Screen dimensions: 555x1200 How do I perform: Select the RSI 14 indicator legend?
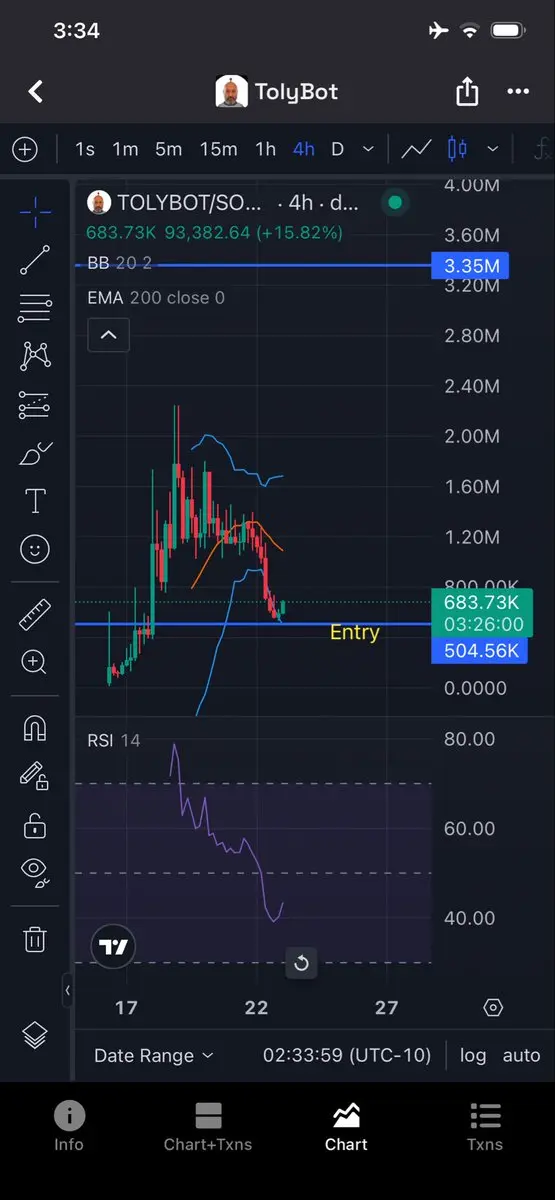tap(114, 741)
